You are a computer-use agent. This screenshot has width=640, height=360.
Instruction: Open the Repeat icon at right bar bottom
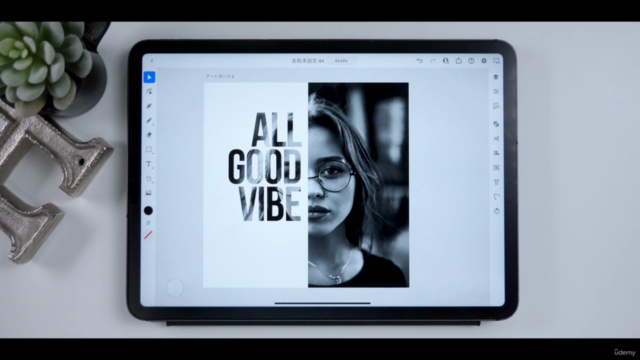point(497,211)
